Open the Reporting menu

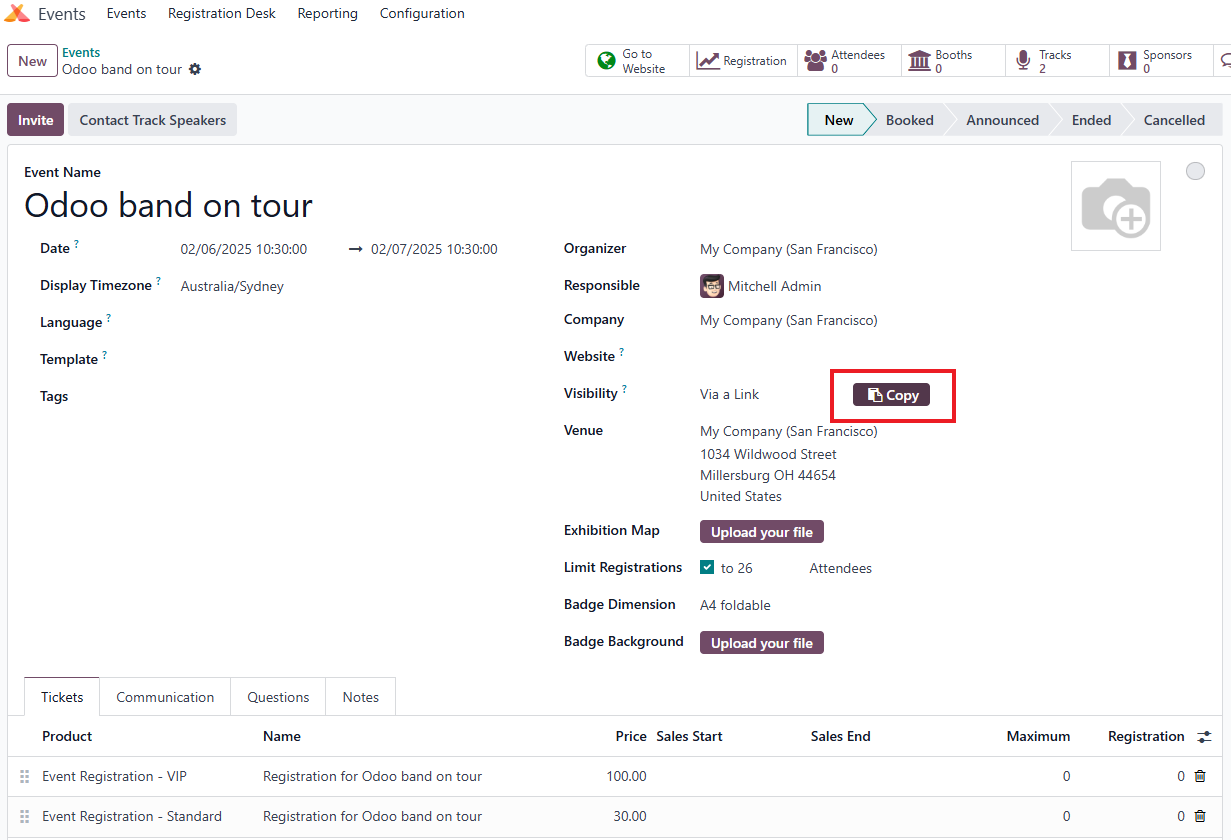point(328,14)
